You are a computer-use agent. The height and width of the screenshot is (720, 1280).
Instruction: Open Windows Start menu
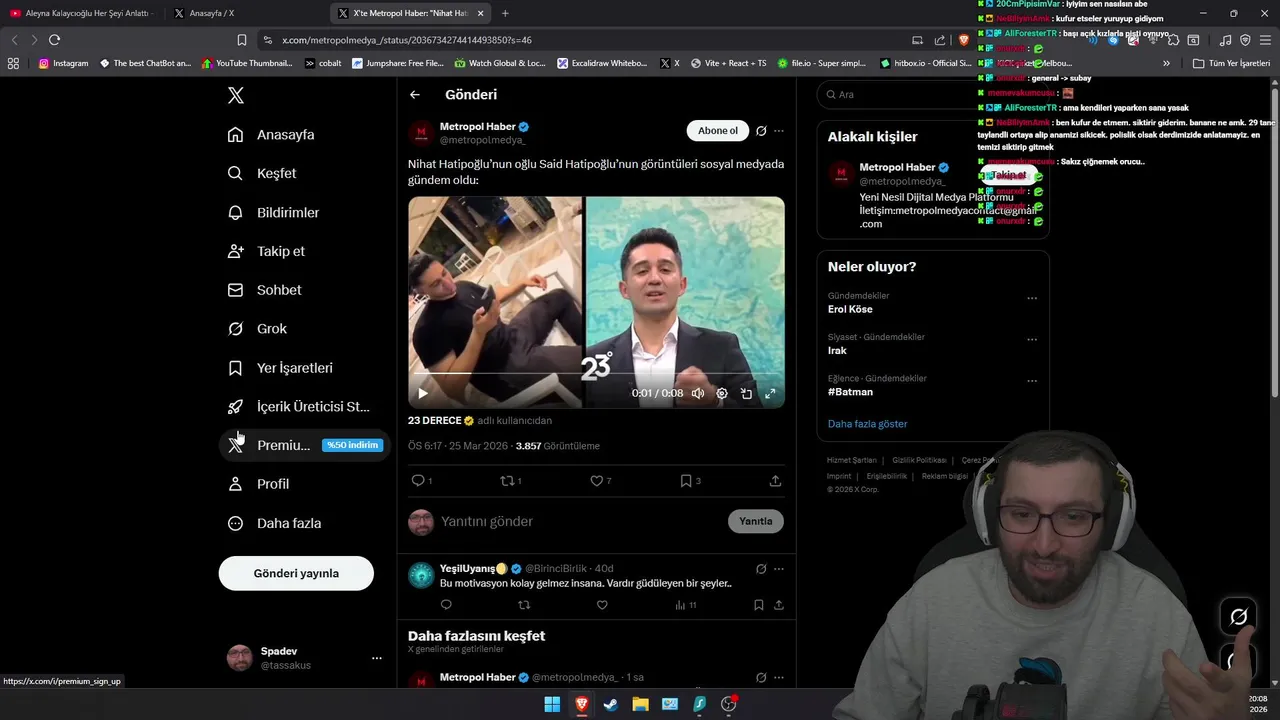pyautogui.click(x=552, y=704)
